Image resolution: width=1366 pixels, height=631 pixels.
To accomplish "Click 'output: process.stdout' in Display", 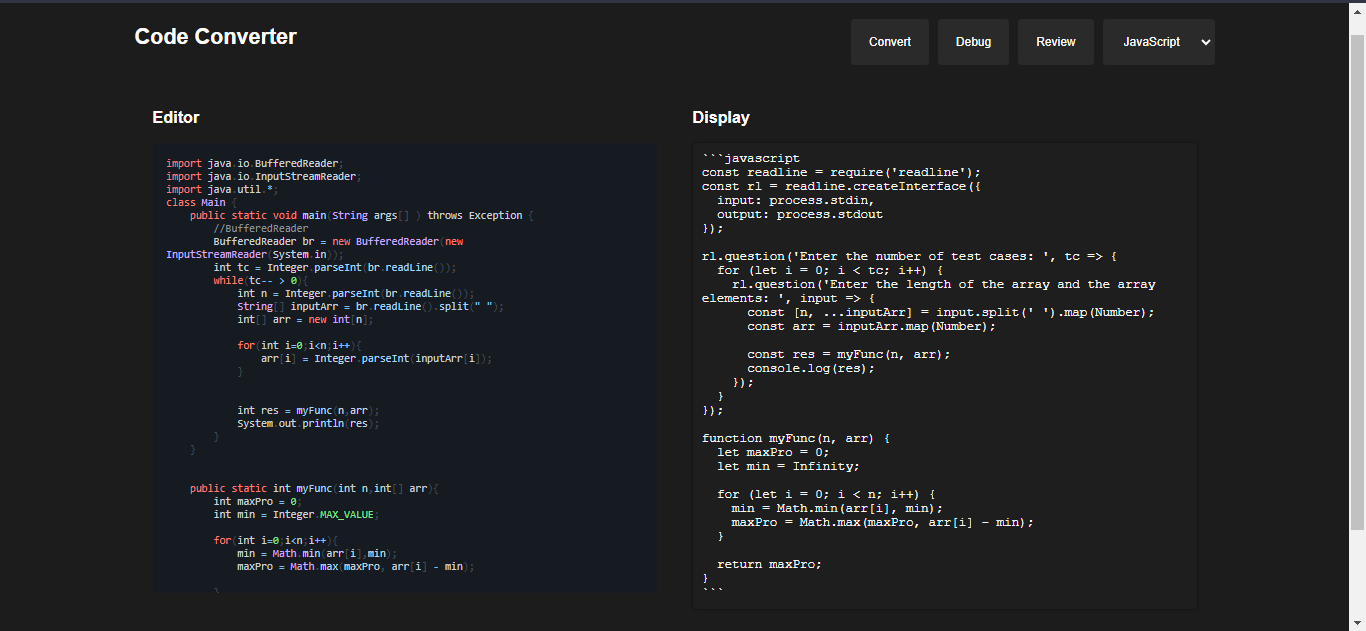I will (800, 214).
